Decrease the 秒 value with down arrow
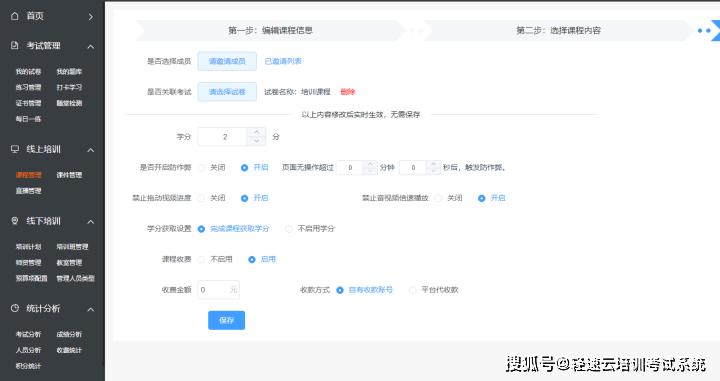The image size is (720, 381). point(433,171)
